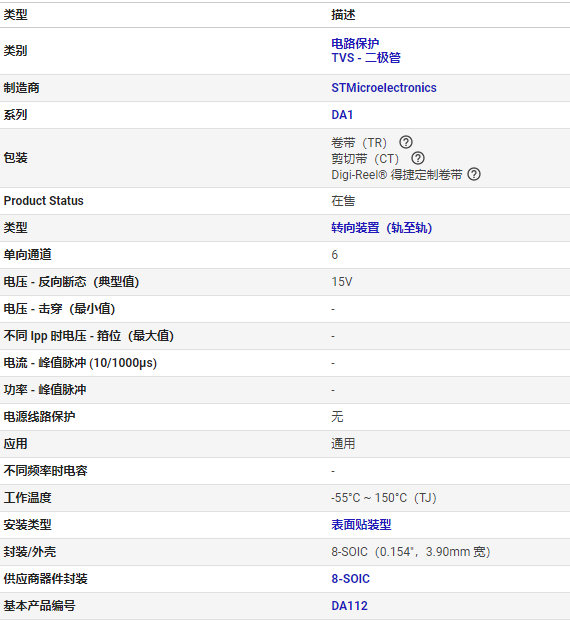This screenshot has height=620, width=570.
Task: Click the 类型 column header at top
Action: pyautogui.click(x=15, y=15)
